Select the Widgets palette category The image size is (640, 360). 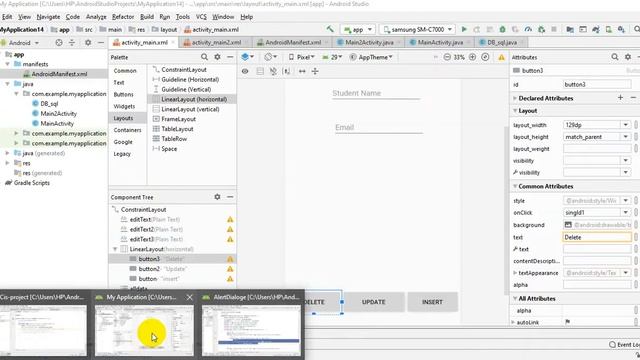(124, 106)
